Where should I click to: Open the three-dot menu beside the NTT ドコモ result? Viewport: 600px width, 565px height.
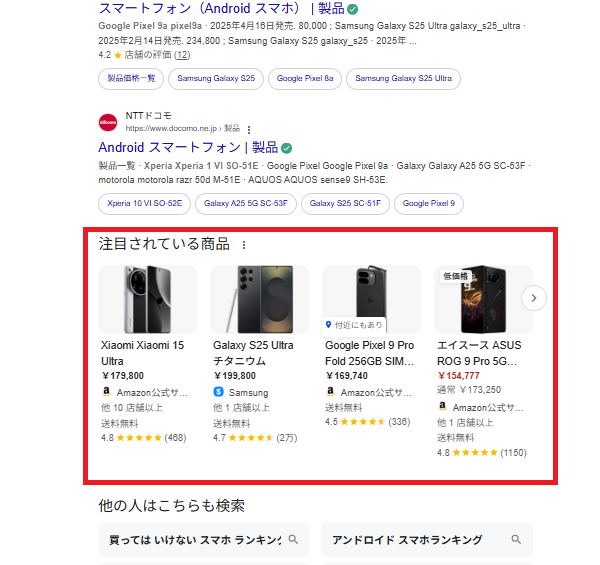[x=249, y=130]
